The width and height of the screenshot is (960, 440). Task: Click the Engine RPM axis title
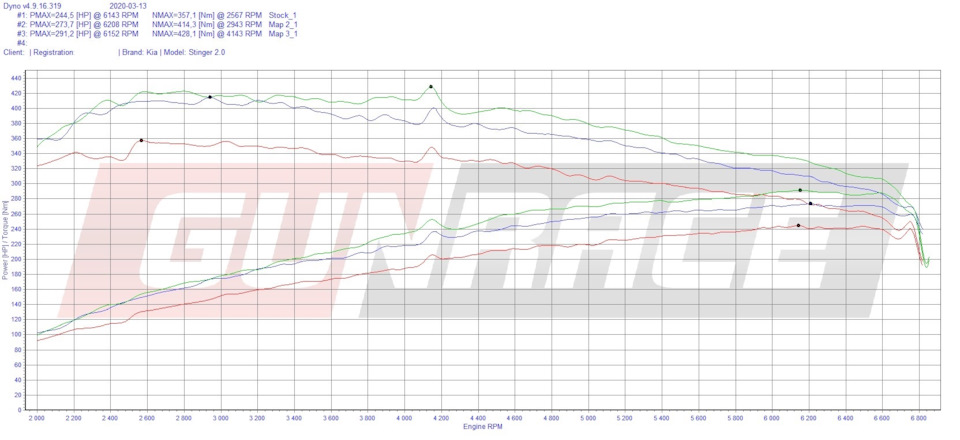483,426
